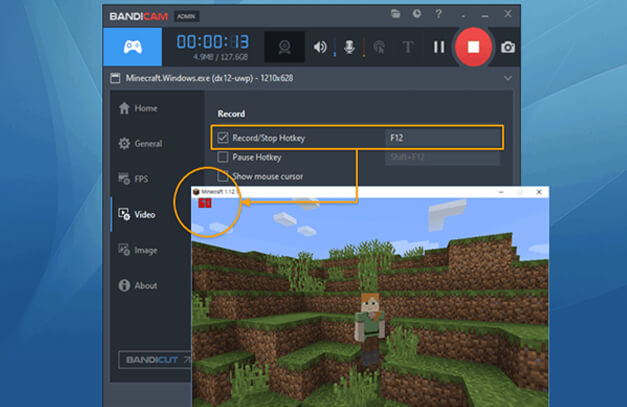Image resolution: width=627 pixels, height=407 pixels.
Task: Click the Alex character in Minecraft
Action: click(370, 330)
